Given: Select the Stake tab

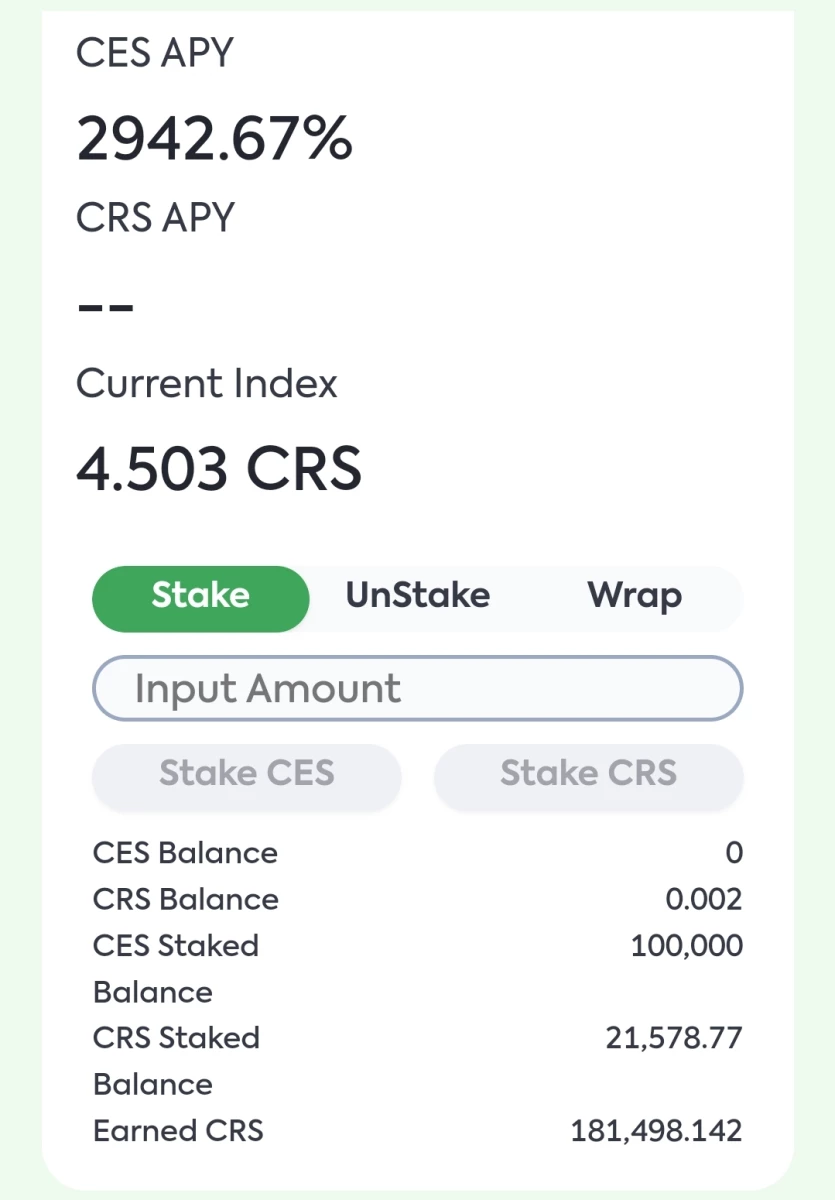Looking at the screenshot, I should point(201,598).
